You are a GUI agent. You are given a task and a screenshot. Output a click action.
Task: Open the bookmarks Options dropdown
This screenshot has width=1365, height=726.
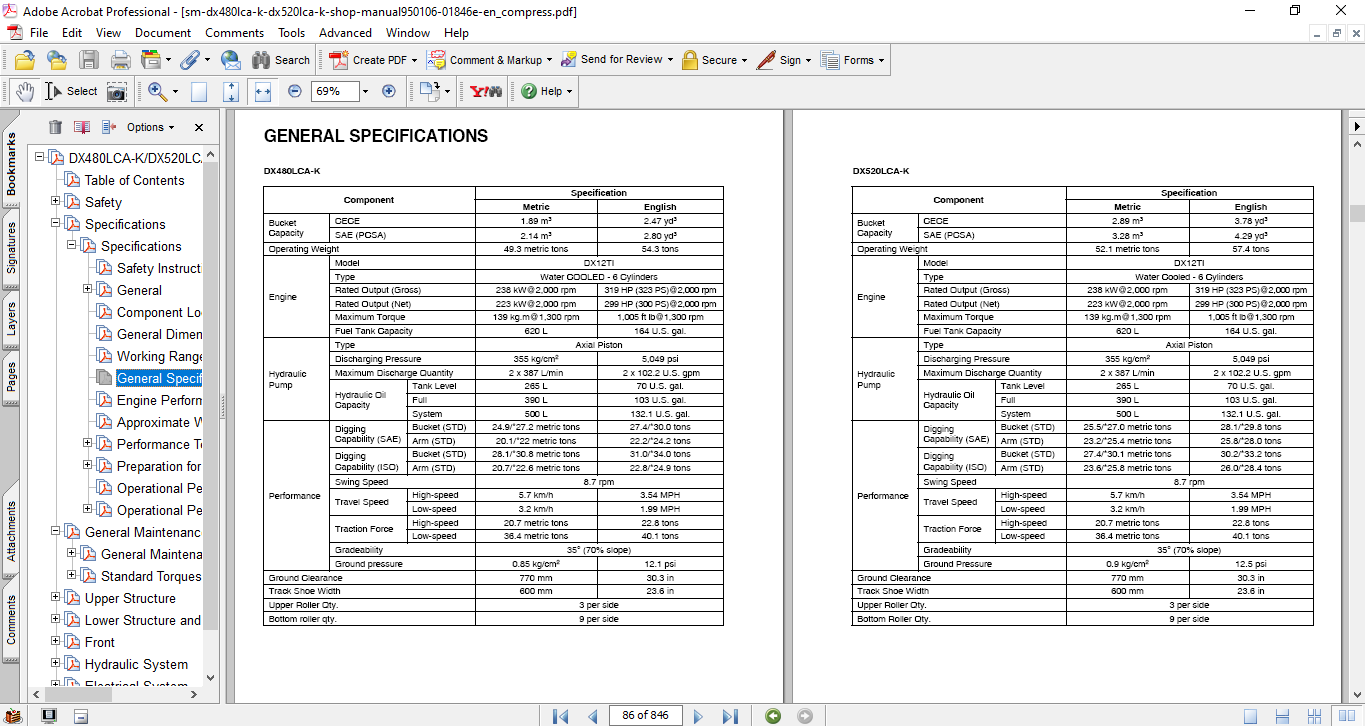coord(150,127)
